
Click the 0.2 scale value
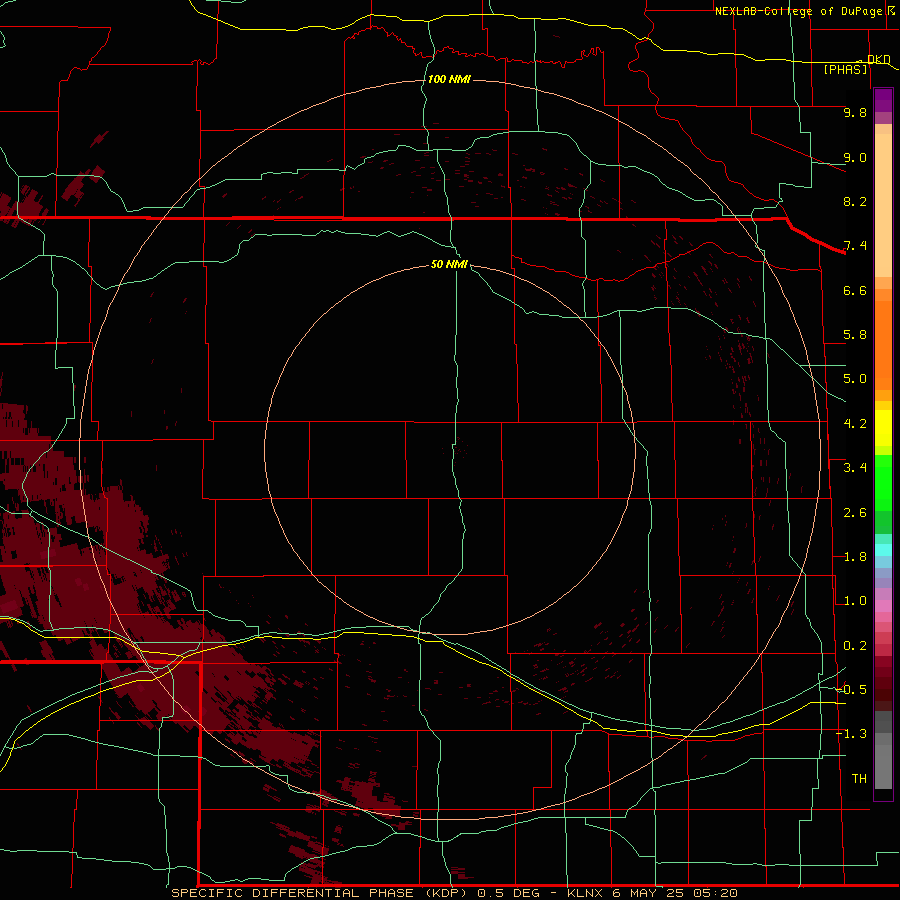coord(855,646)
